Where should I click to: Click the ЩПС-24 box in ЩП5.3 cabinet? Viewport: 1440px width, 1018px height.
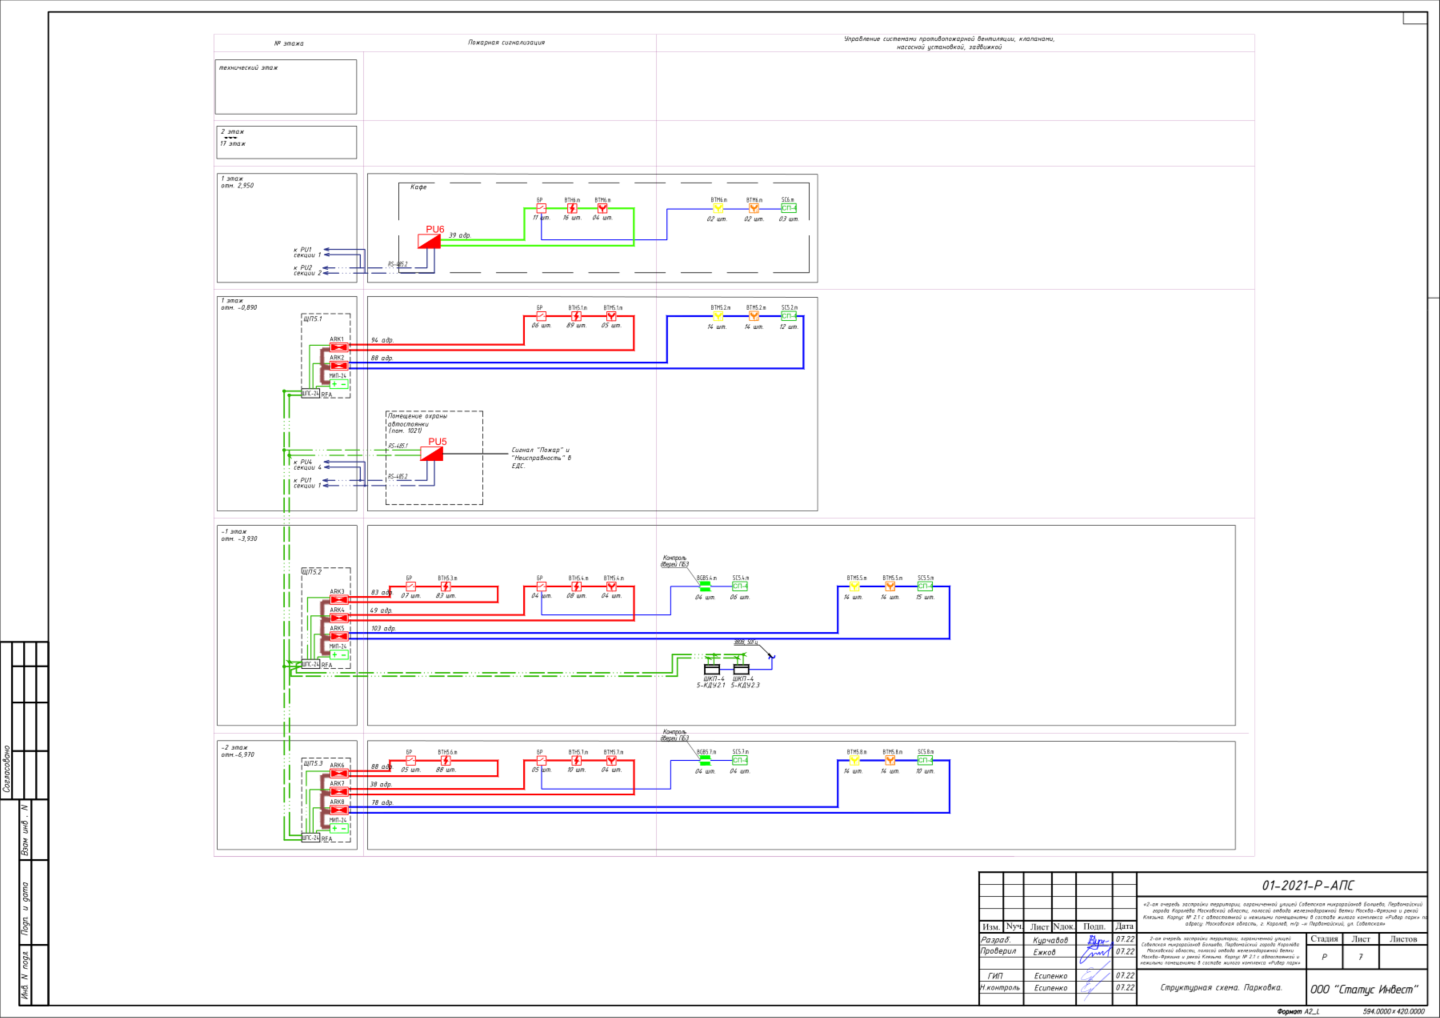click(x=310, y=838)
